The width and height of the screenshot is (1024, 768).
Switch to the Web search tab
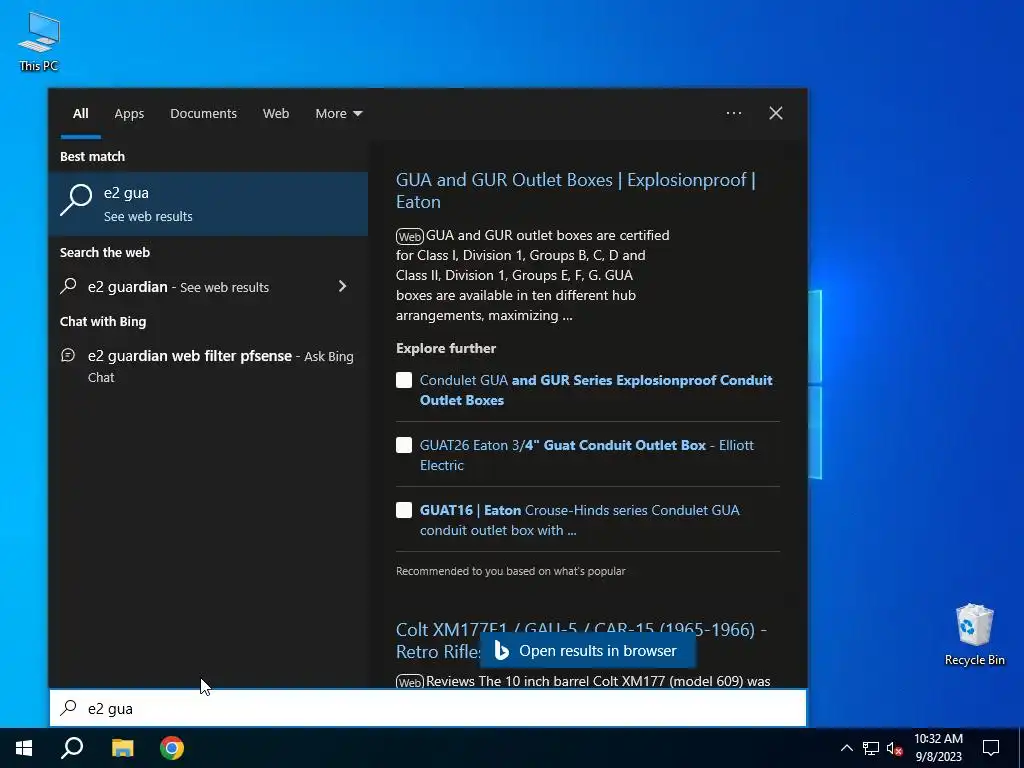click(x=276, y=114)
